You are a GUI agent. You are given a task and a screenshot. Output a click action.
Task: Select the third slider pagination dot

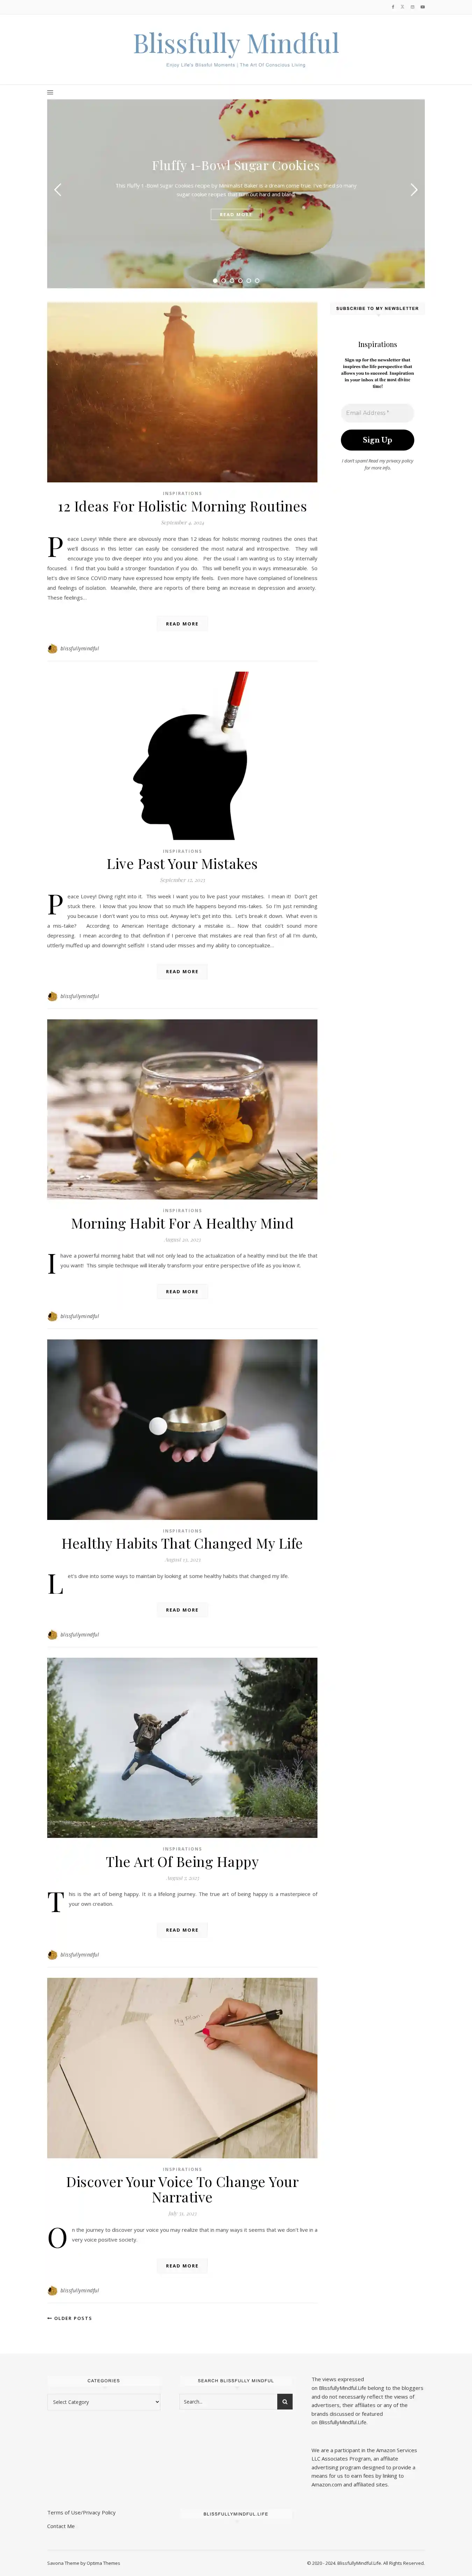[x=232, y=281]
